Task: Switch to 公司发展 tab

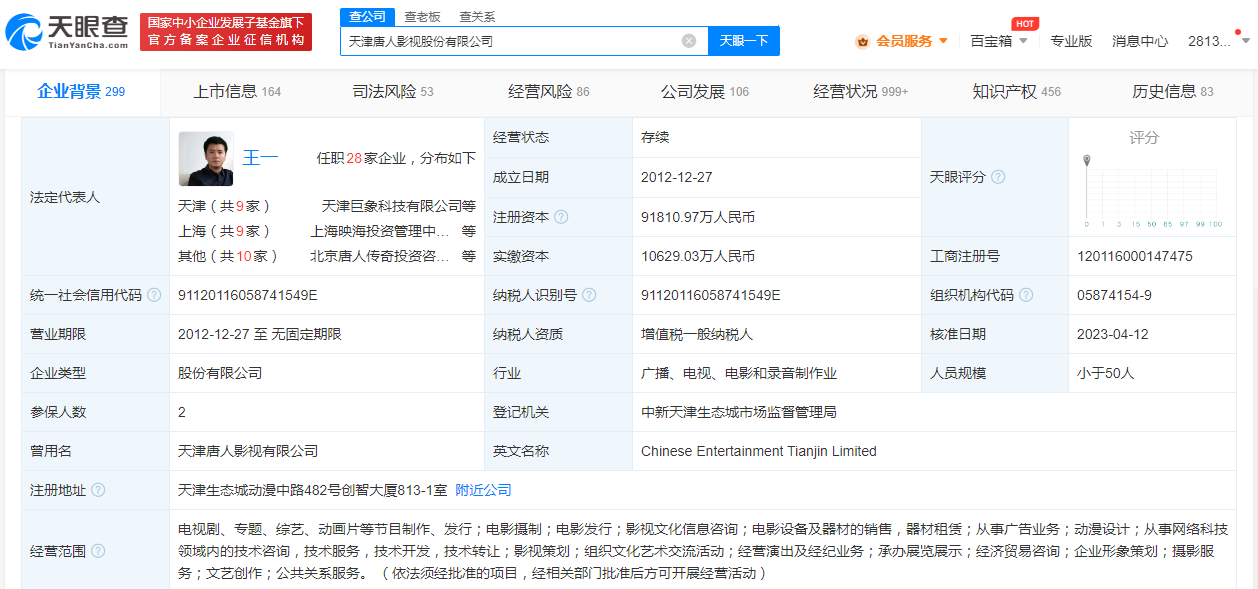Action: tap(705, 92)
